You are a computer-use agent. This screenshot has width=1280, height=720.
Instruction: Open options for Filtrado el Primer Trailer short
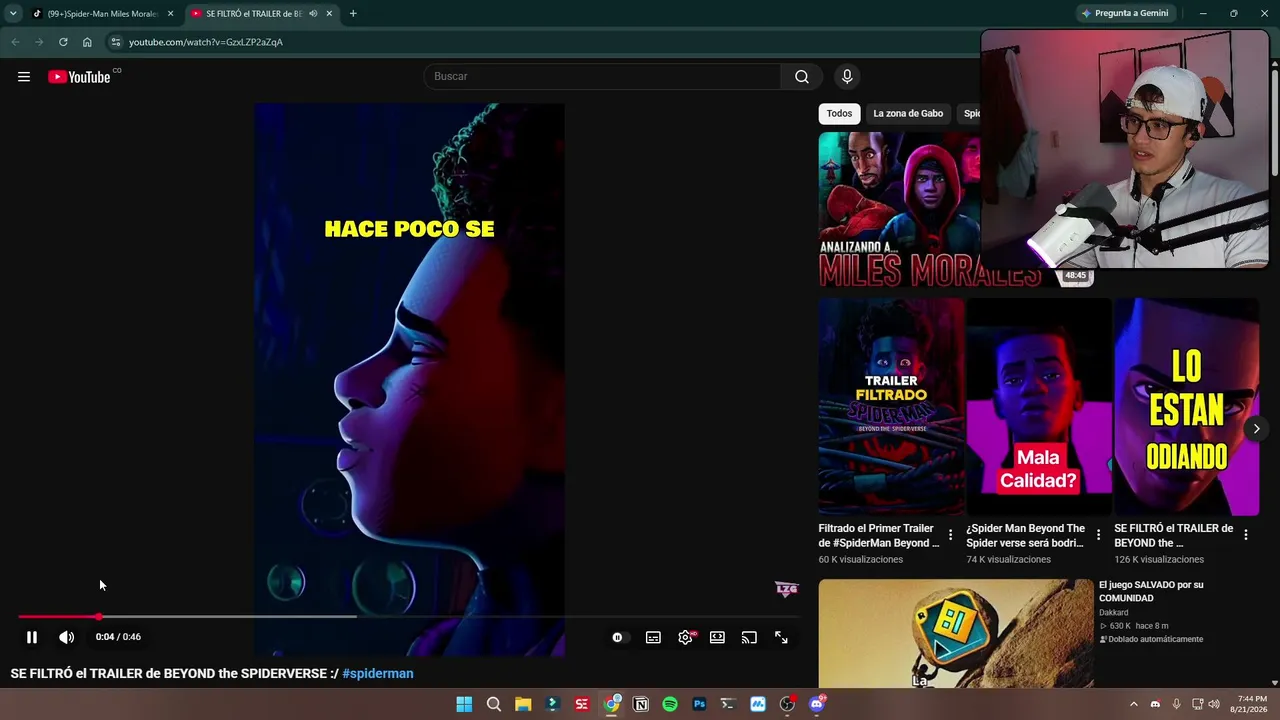[951, 535]
